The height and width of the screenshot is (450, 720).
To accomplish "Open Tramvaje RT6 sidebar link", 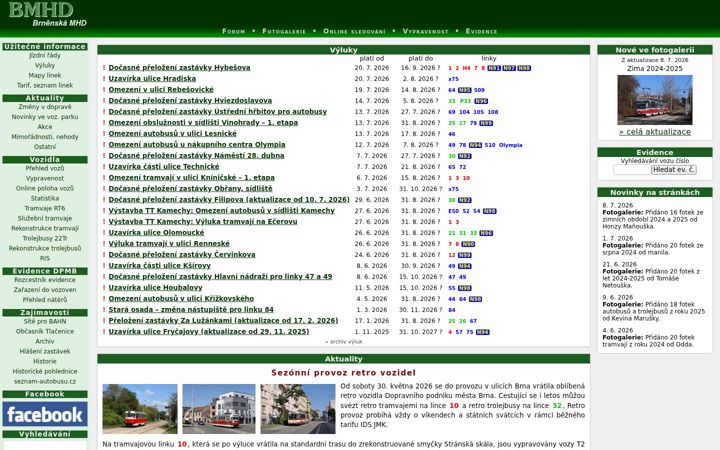I will 45,208.
